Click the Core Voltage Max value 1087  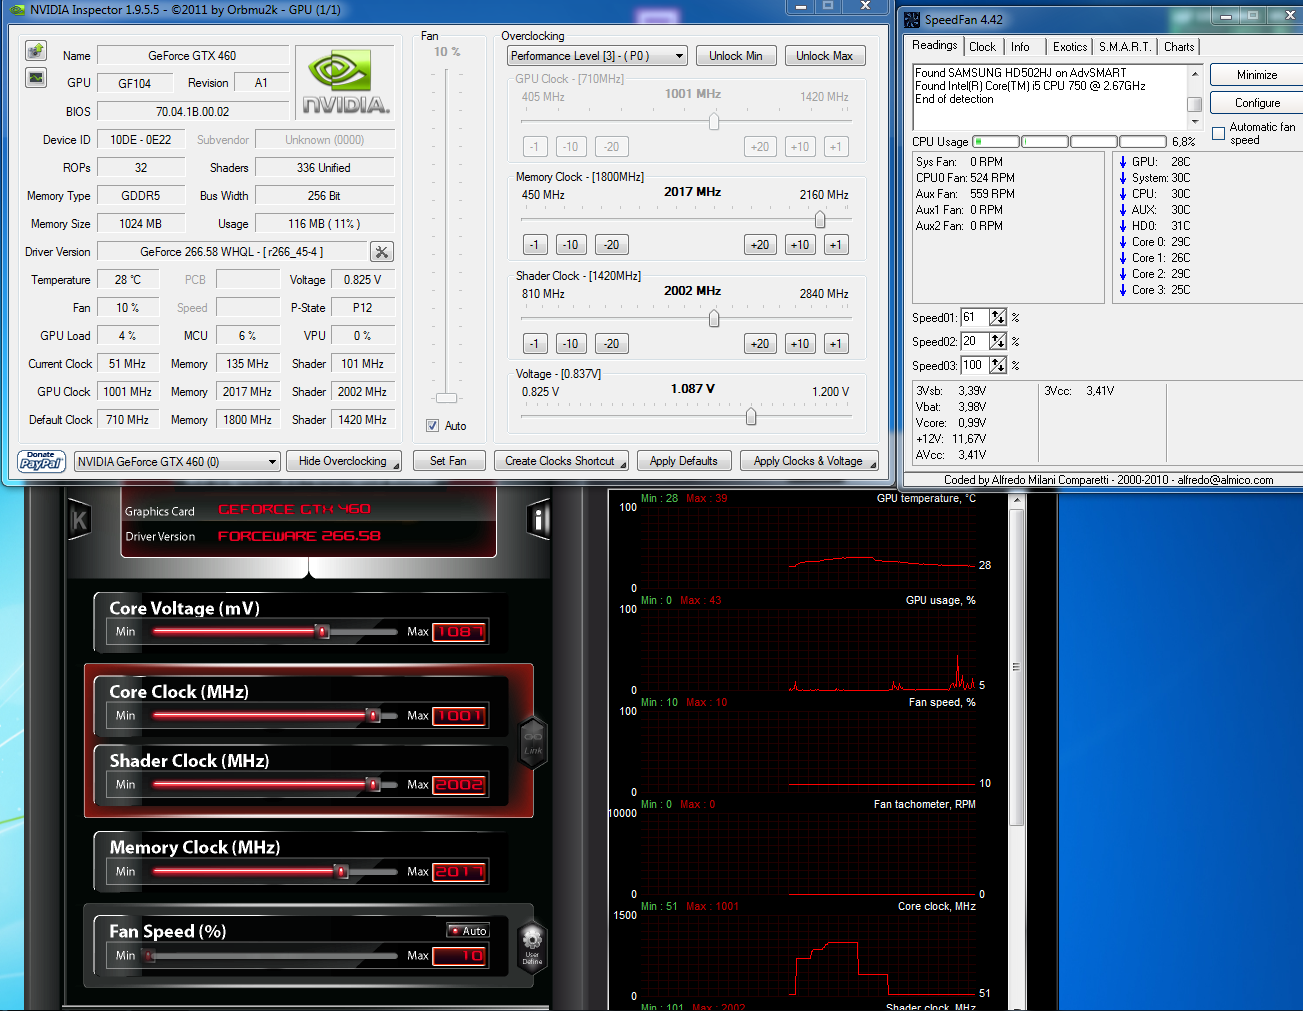click(x=460, y=632)
